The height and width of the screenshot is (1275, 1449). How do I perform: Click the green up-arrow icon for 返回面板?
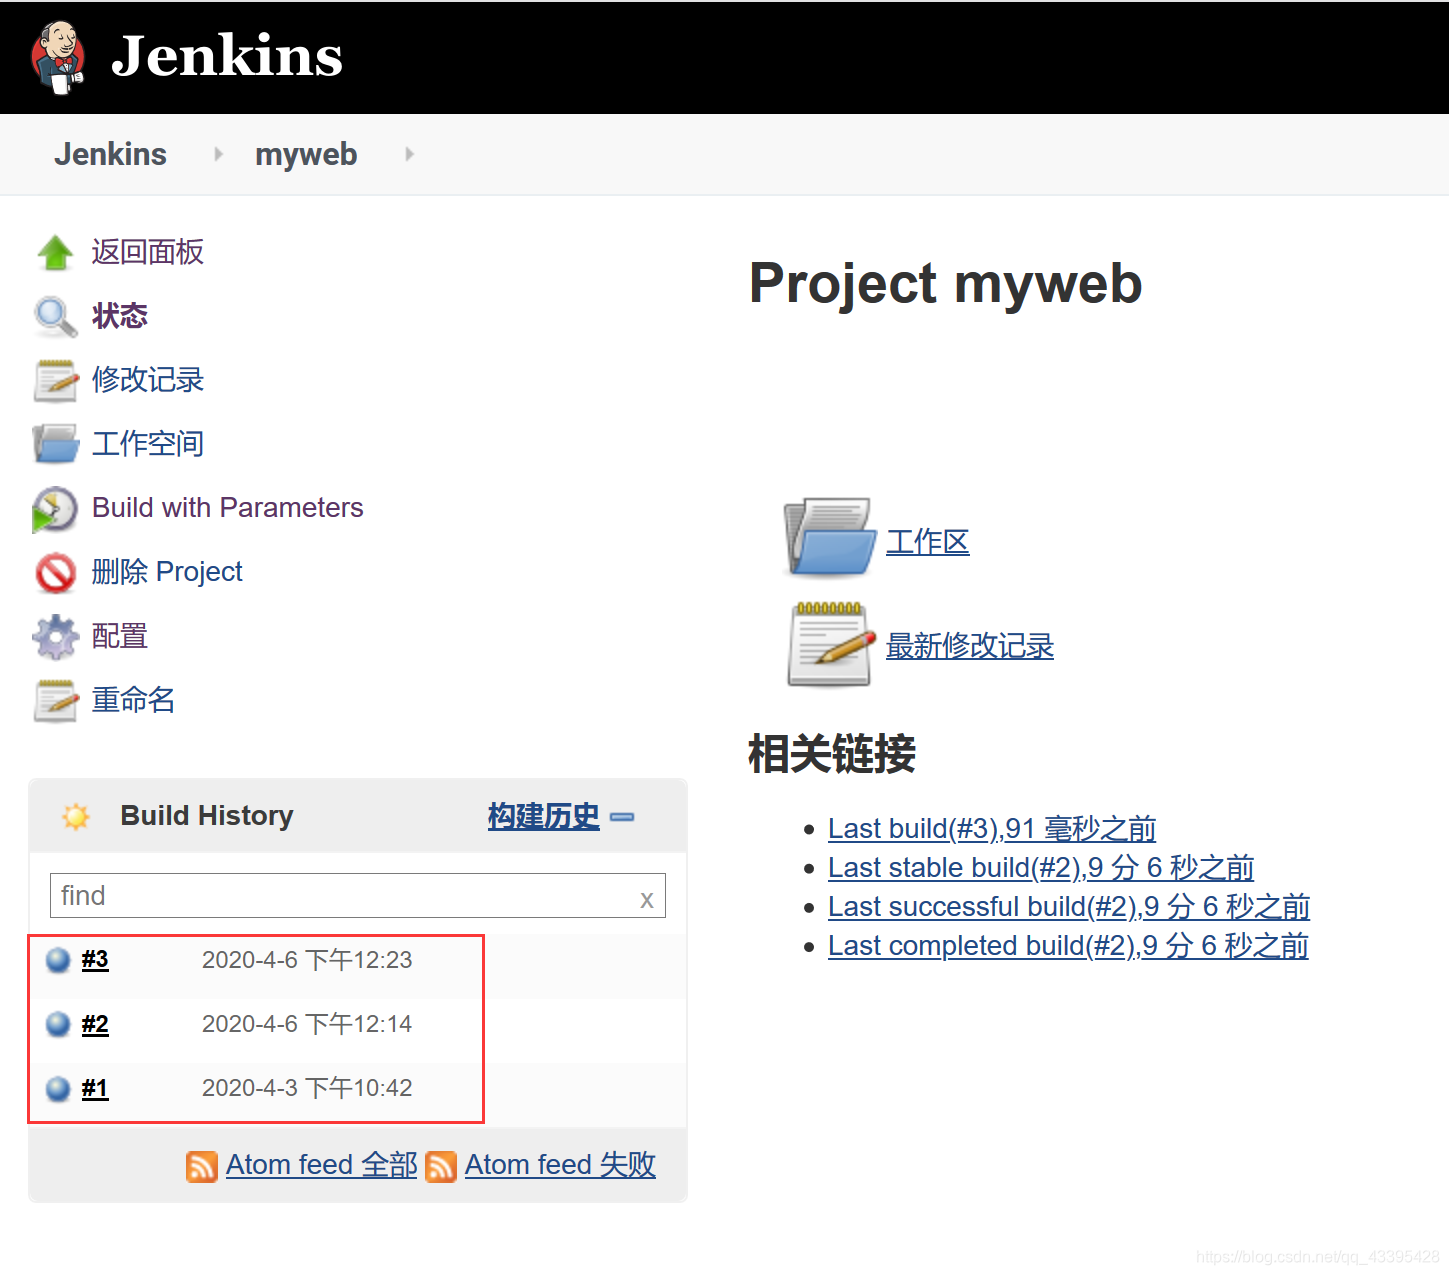pyautogui.click(x=55, y=253)
